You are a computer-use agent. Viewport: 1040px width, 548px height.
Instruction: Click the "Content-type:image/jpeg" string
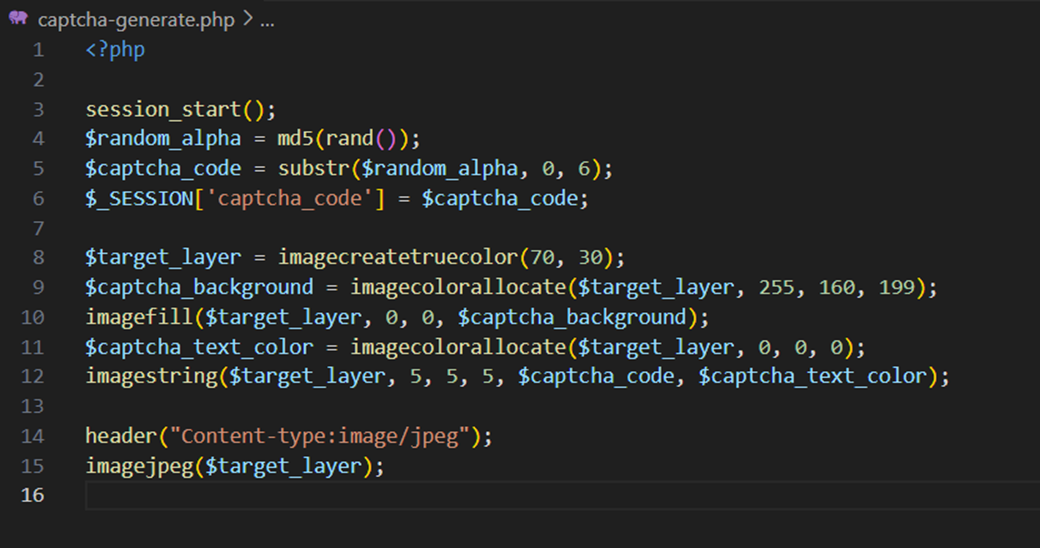point(320,436)
